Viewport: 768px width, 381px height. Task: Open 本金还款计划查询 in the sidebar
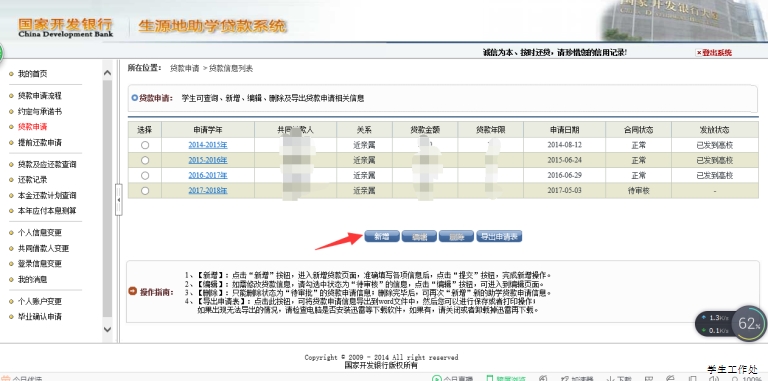(x=47, y=195)
